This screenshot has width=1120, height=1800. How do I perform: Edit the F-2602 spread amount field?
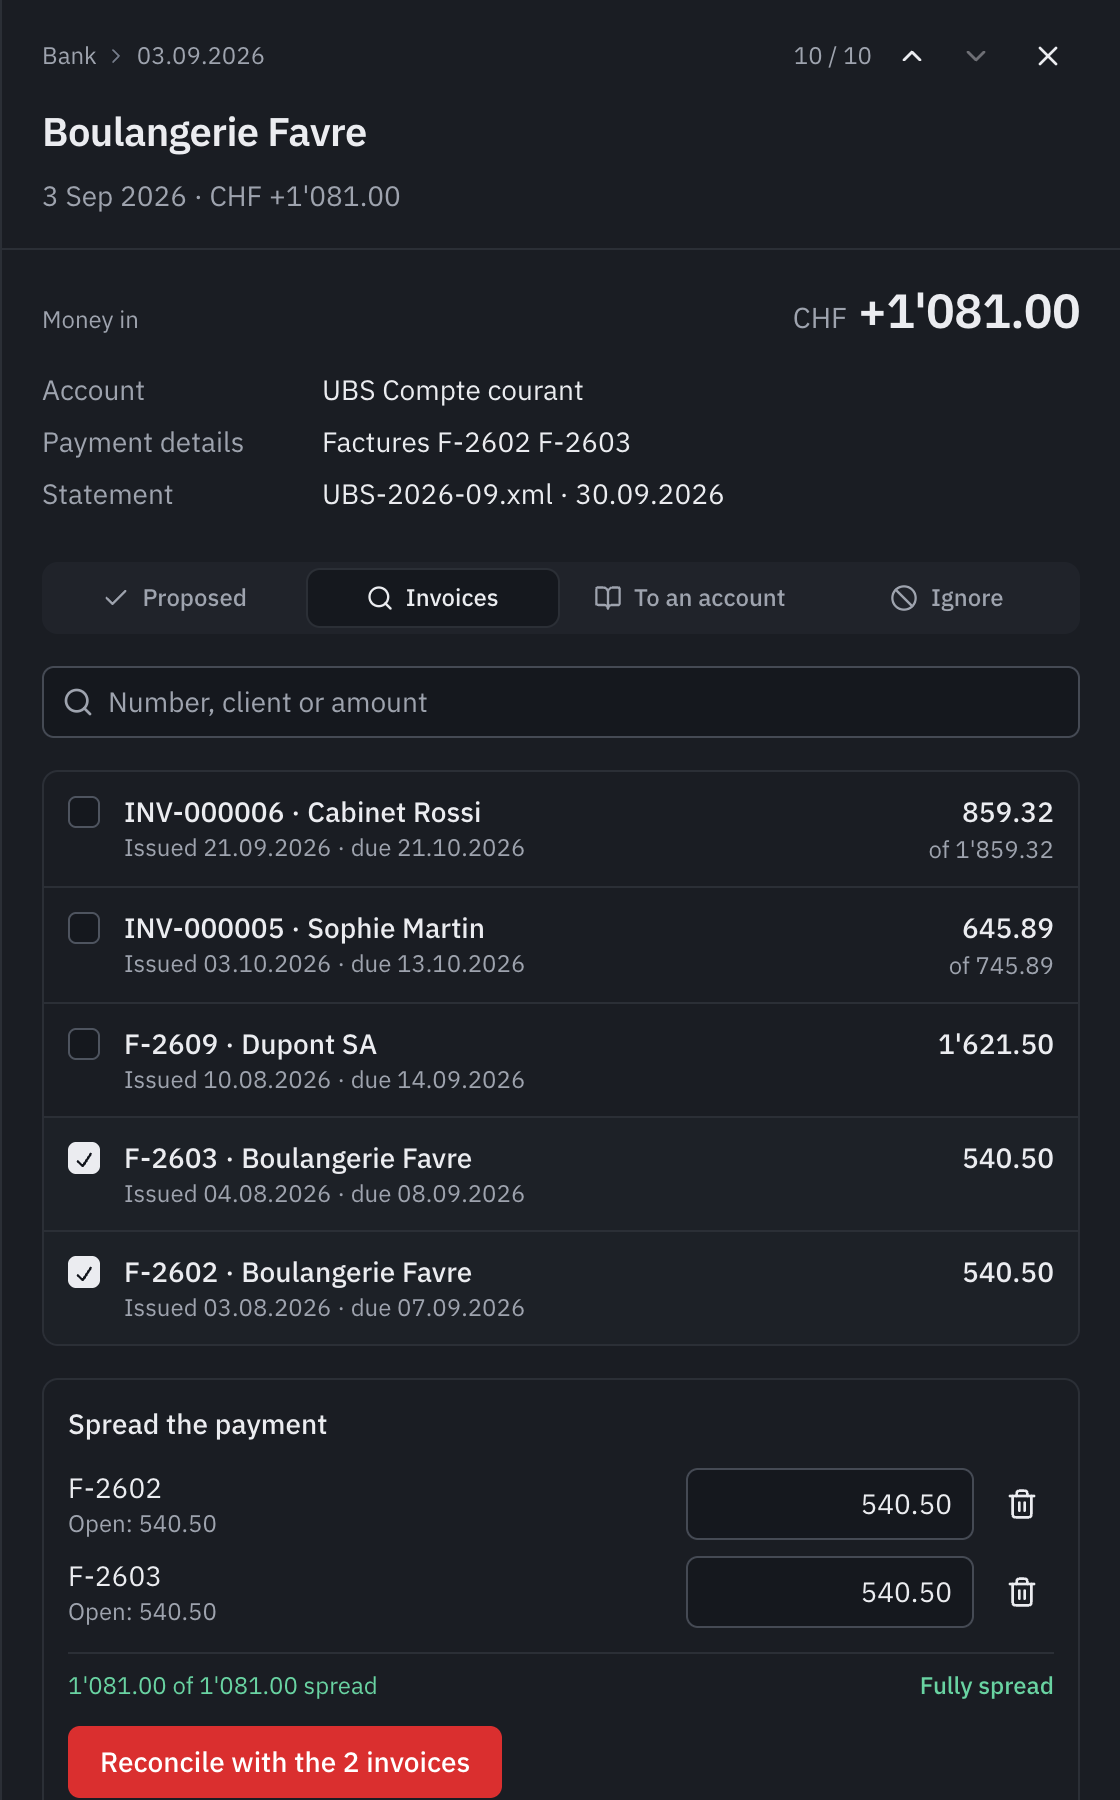(830, 1504)
